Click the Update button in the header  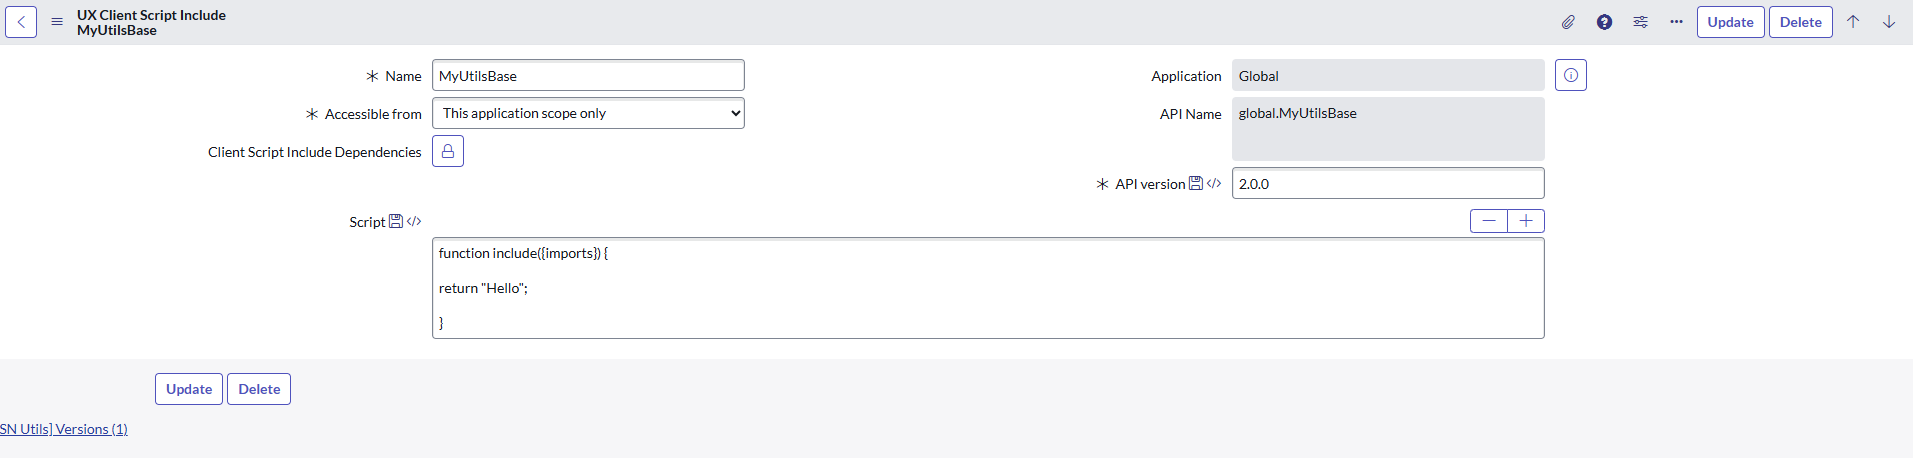(1730, 22)
